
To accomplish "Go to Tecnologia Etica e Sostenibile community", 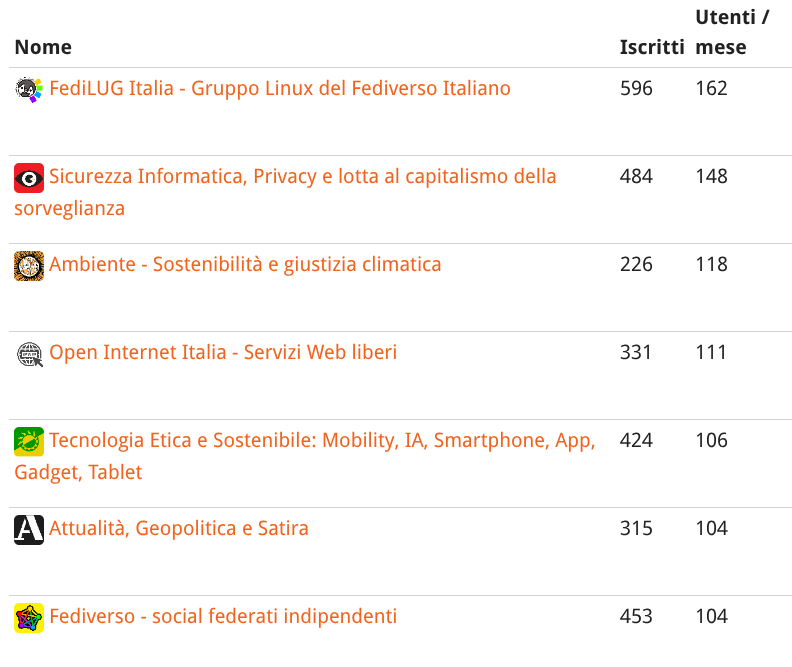I will [x=322, y=441].
